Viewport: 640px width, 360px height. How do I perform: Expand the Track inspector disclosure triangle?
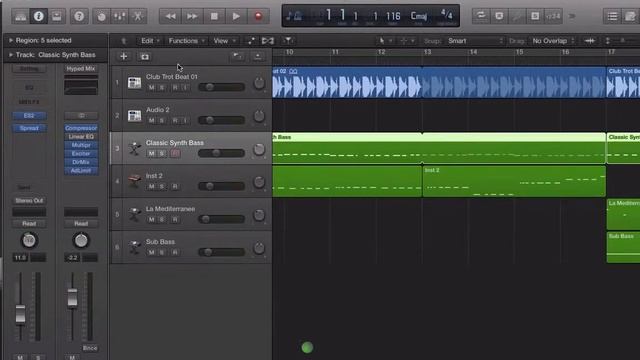(11, 55)
